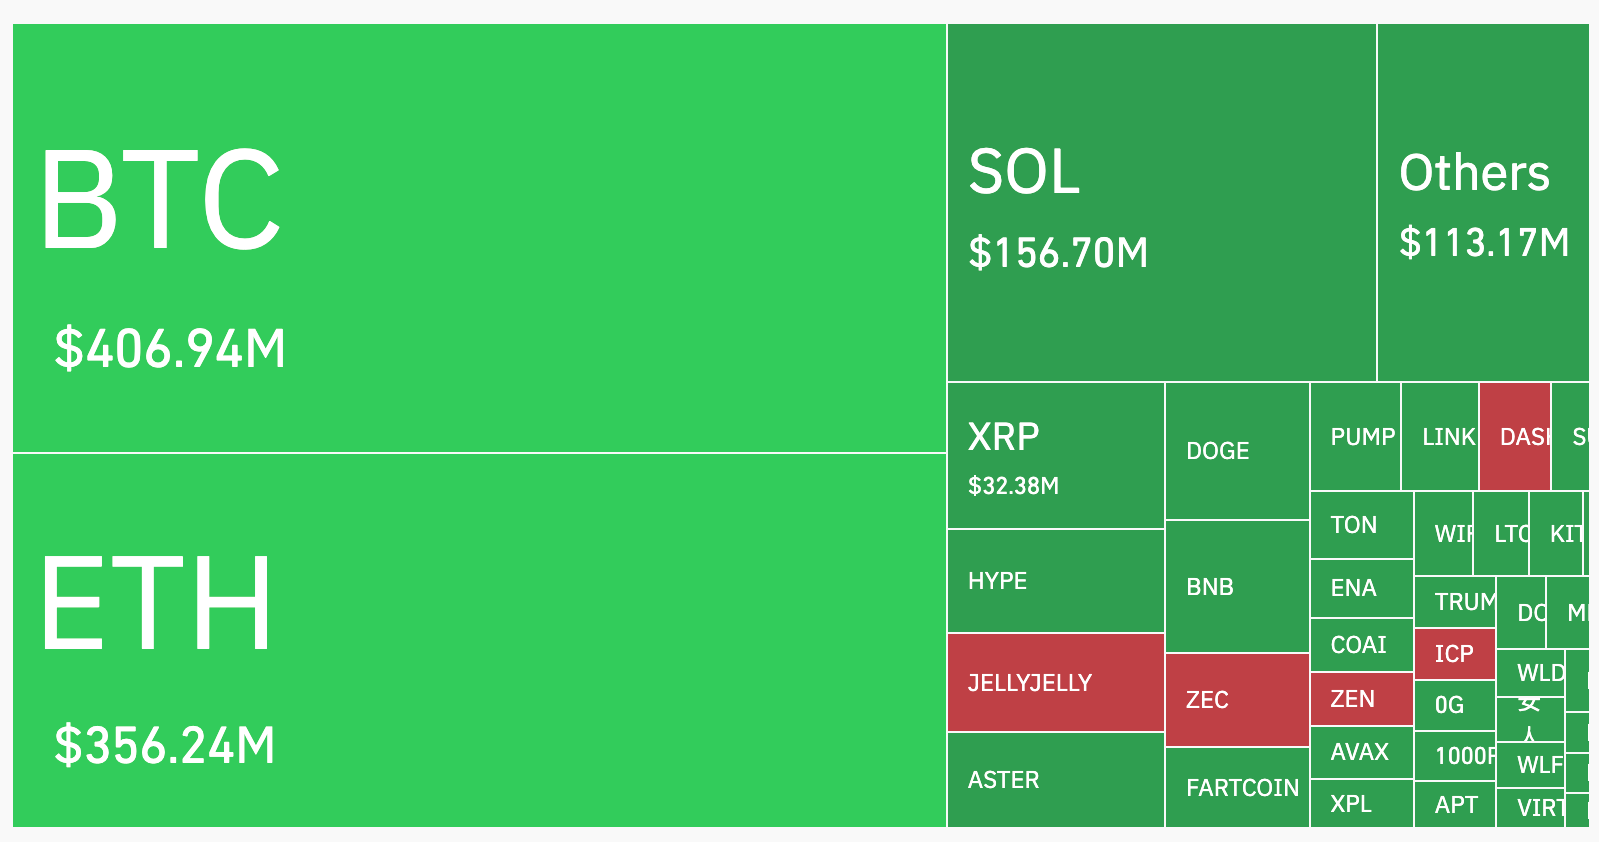Click the ENA block
The width and height of the screenshot is (1599, 842).
coord(1361,588)
